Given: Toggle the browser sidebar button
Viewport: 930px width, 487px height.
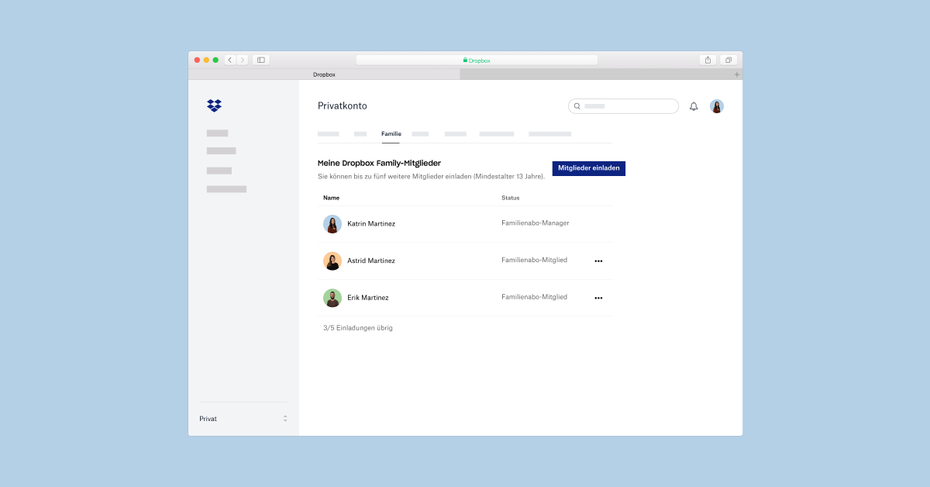Looking at the screenshot, I should [261, 60].
